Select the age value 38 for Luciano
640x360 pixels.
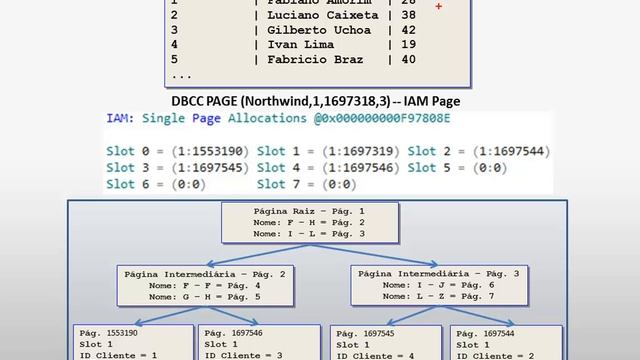pyautogui.click(x=408, y=15)
